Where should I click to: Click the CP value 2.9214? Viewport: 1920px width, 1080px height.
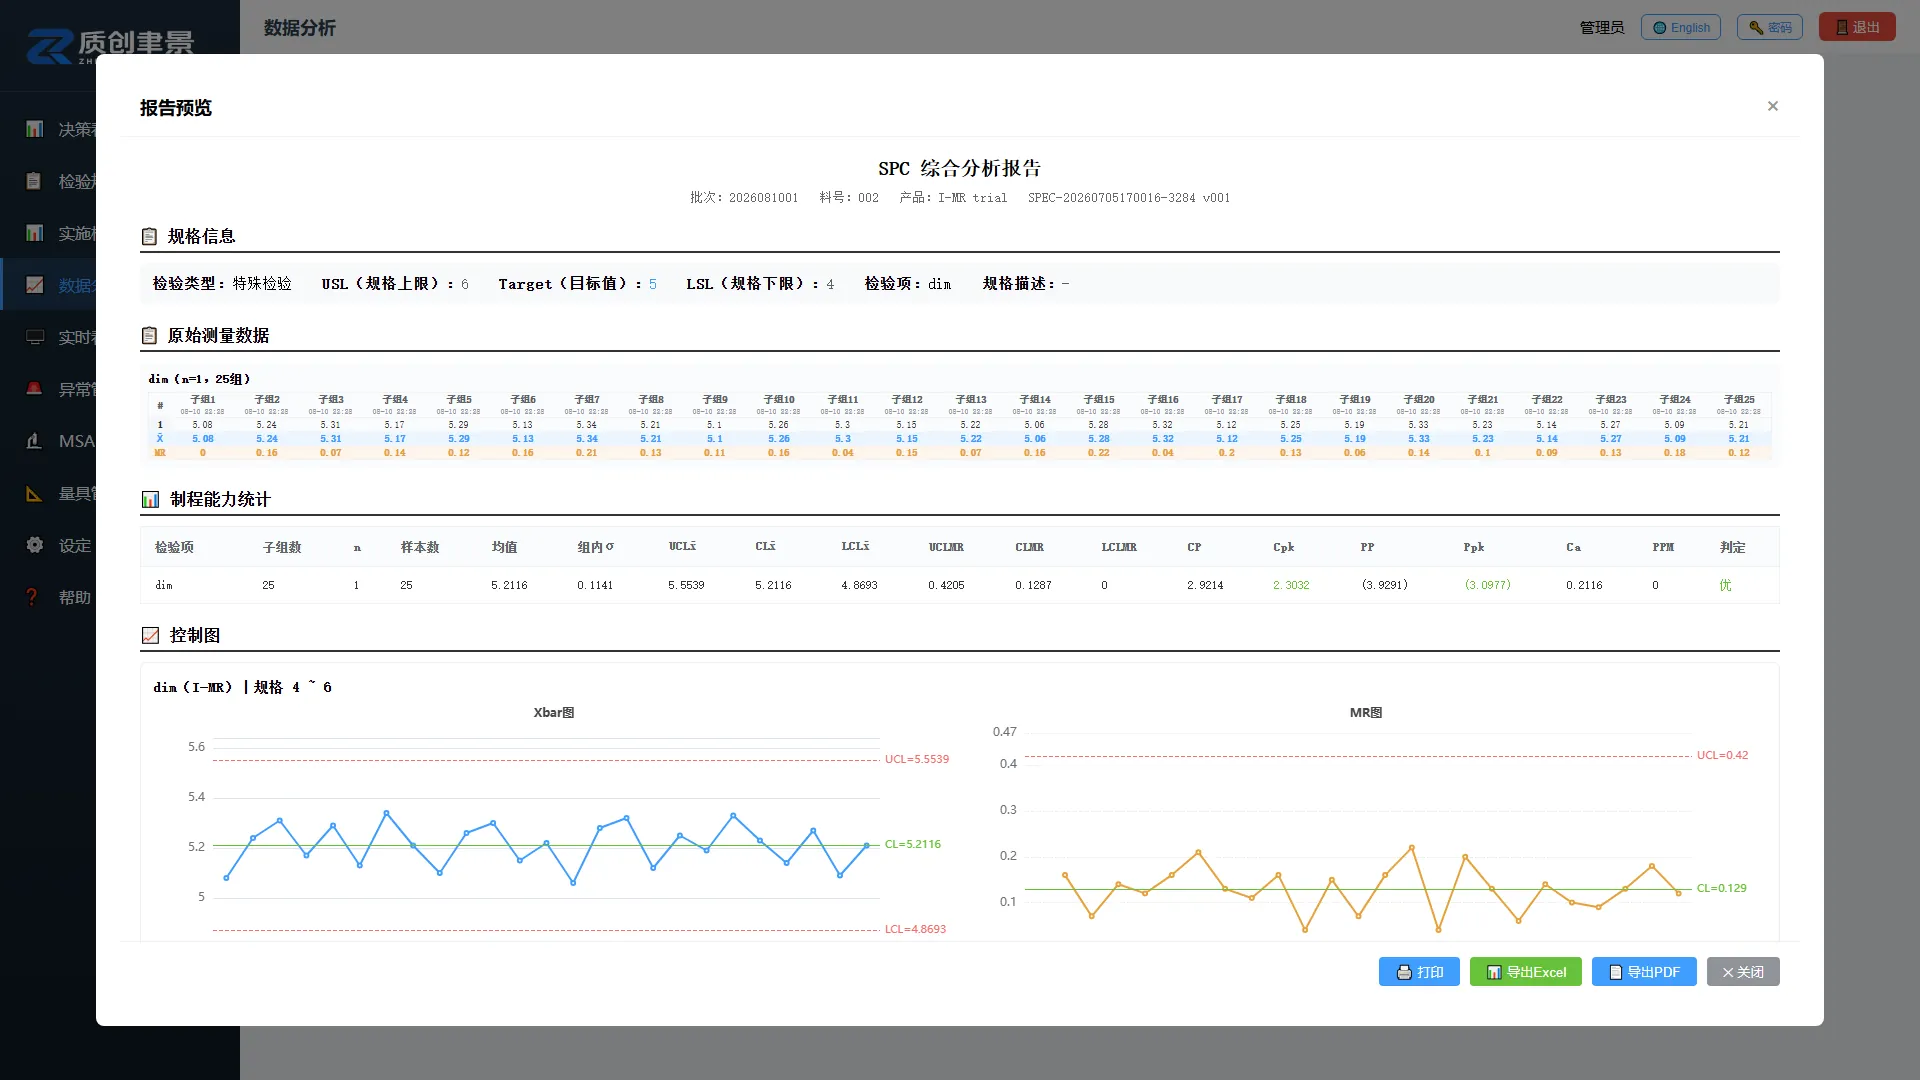(x=1205, y=585)
